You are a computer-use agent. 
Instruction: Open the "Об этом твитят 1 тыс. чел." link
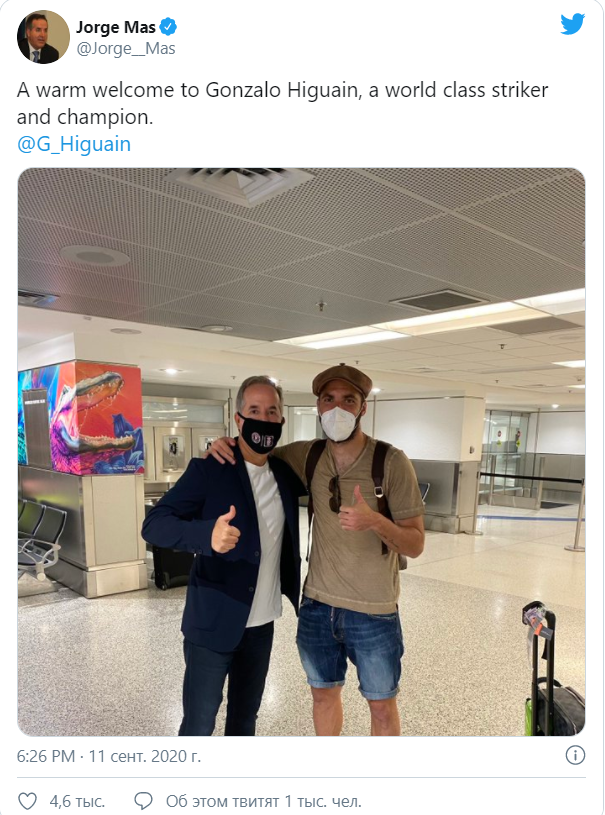(x=263, y=801)
